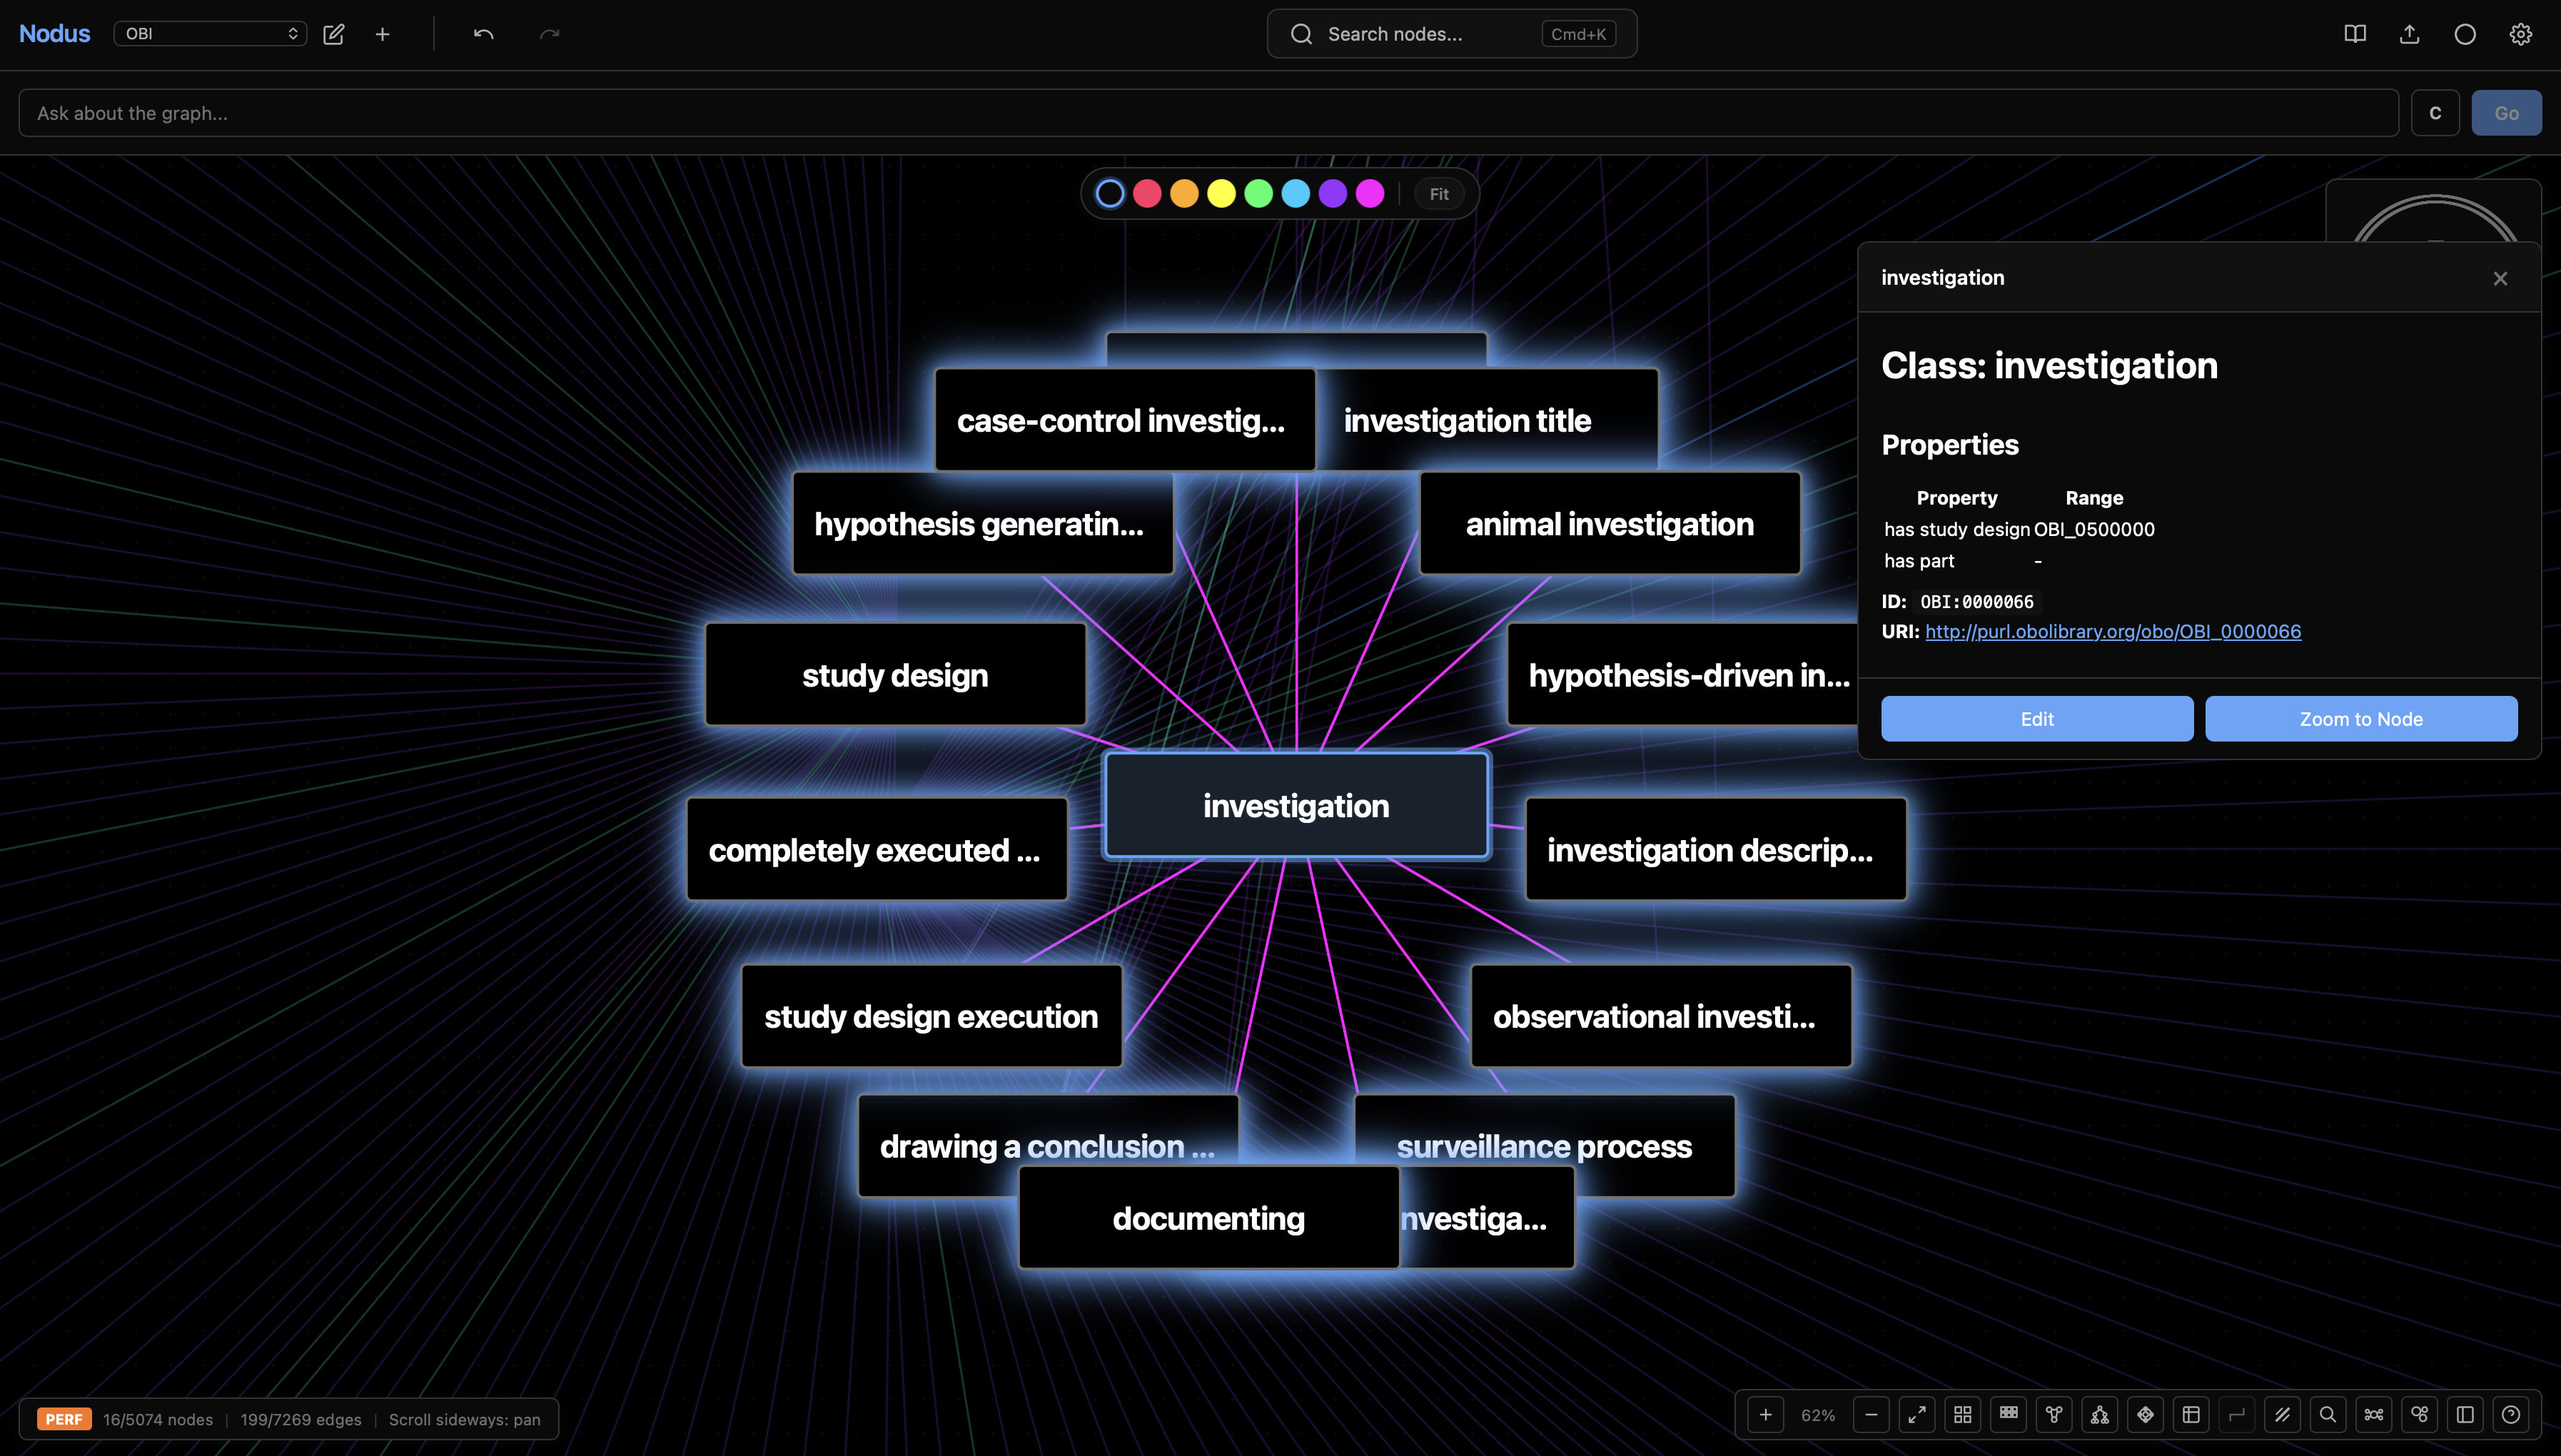Open the OBI_0000066 purl URI link

(x=2113, y=631)
